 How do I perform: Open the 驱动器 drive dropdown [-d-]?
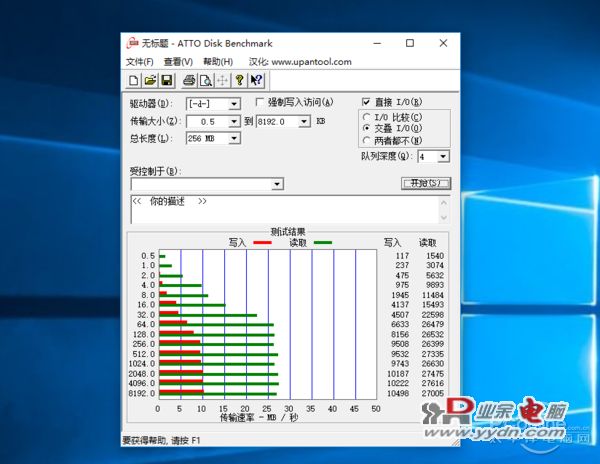[234, 104]
